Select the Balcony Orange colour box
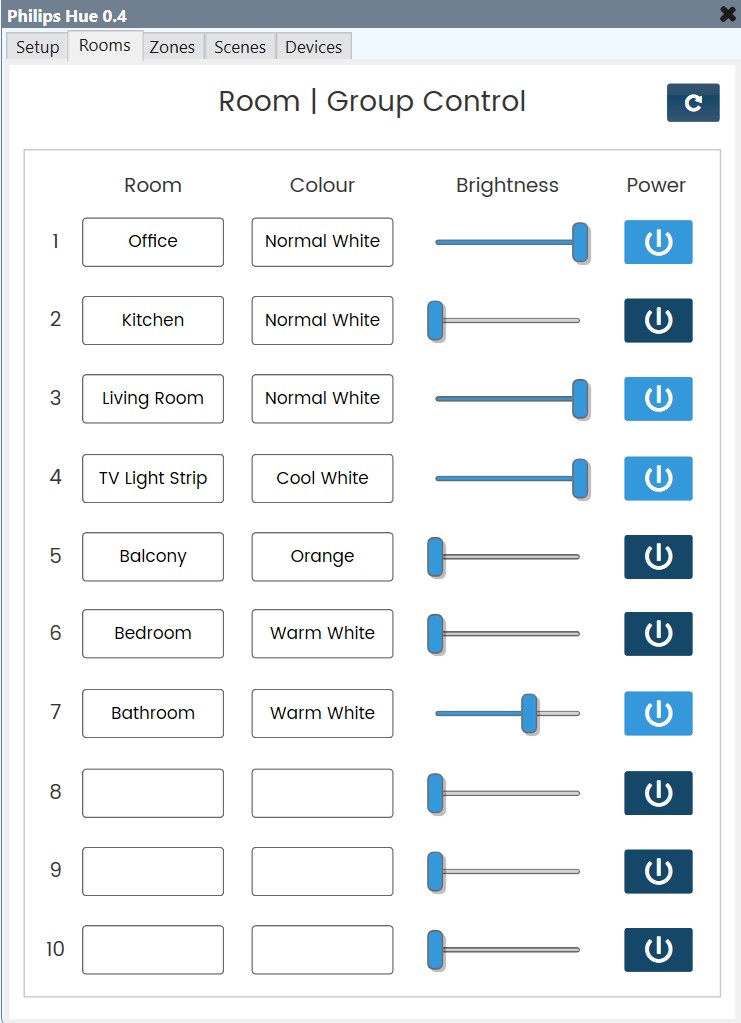This screenshot has height=1023, width=741. coord(322,556)
